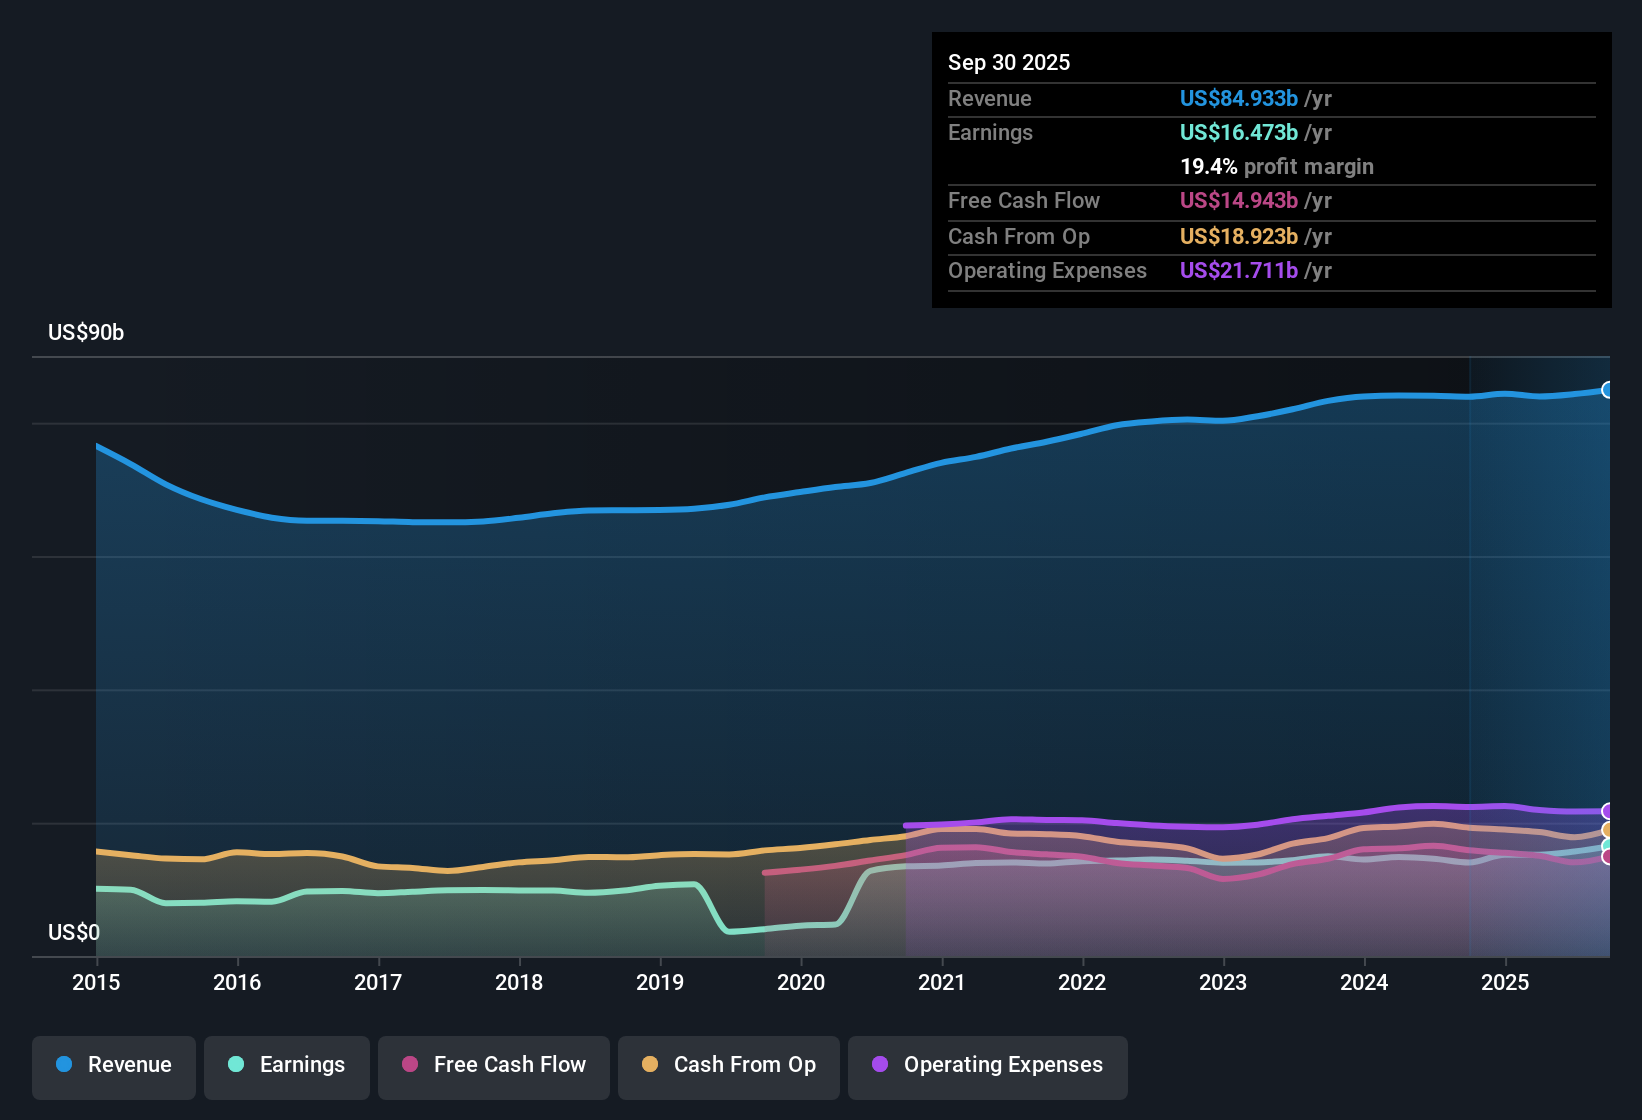Select the 2025 year label
This screenshot has width=1642, height=1120.
(1506, 983)
